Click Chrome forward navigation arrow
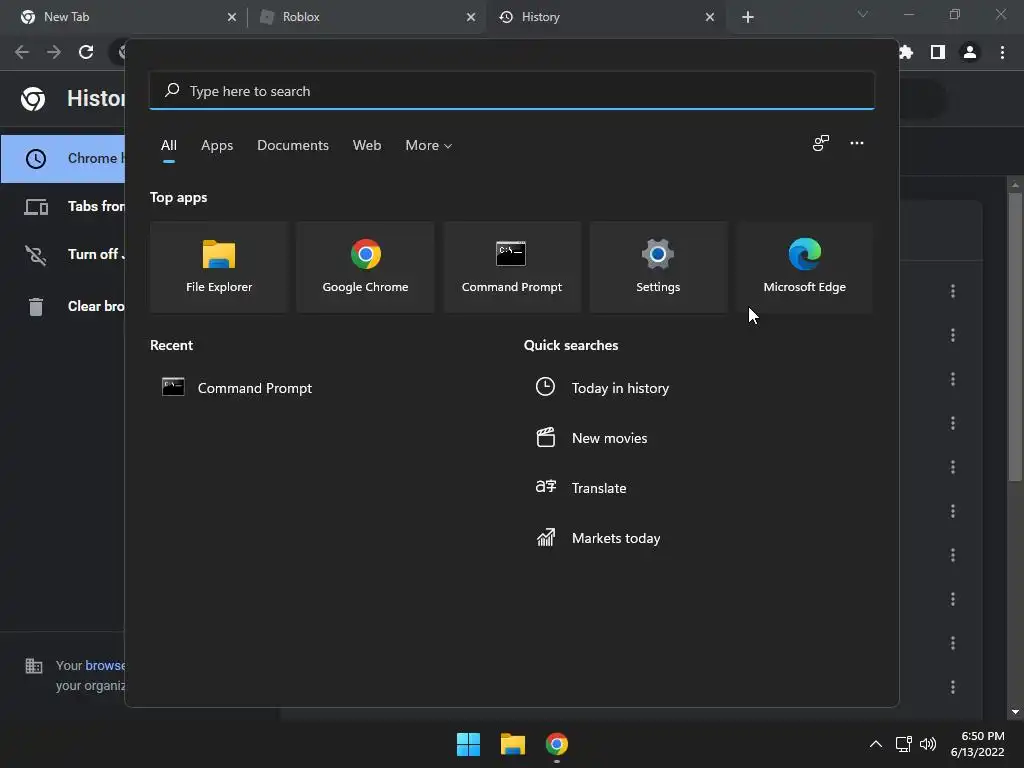 click(54, 52)
